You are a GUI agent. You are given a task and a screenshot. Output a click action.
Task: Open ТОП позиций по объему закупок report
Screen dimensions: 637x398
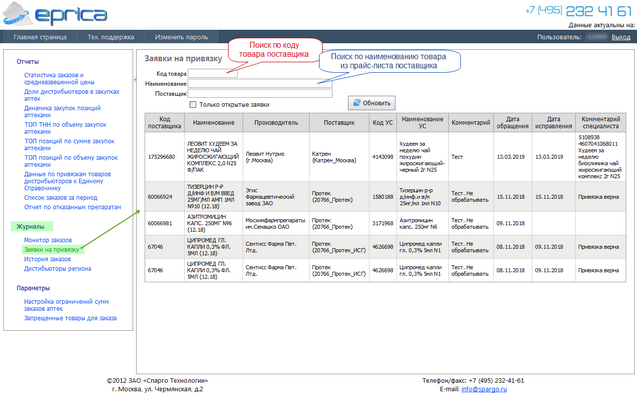71,161
